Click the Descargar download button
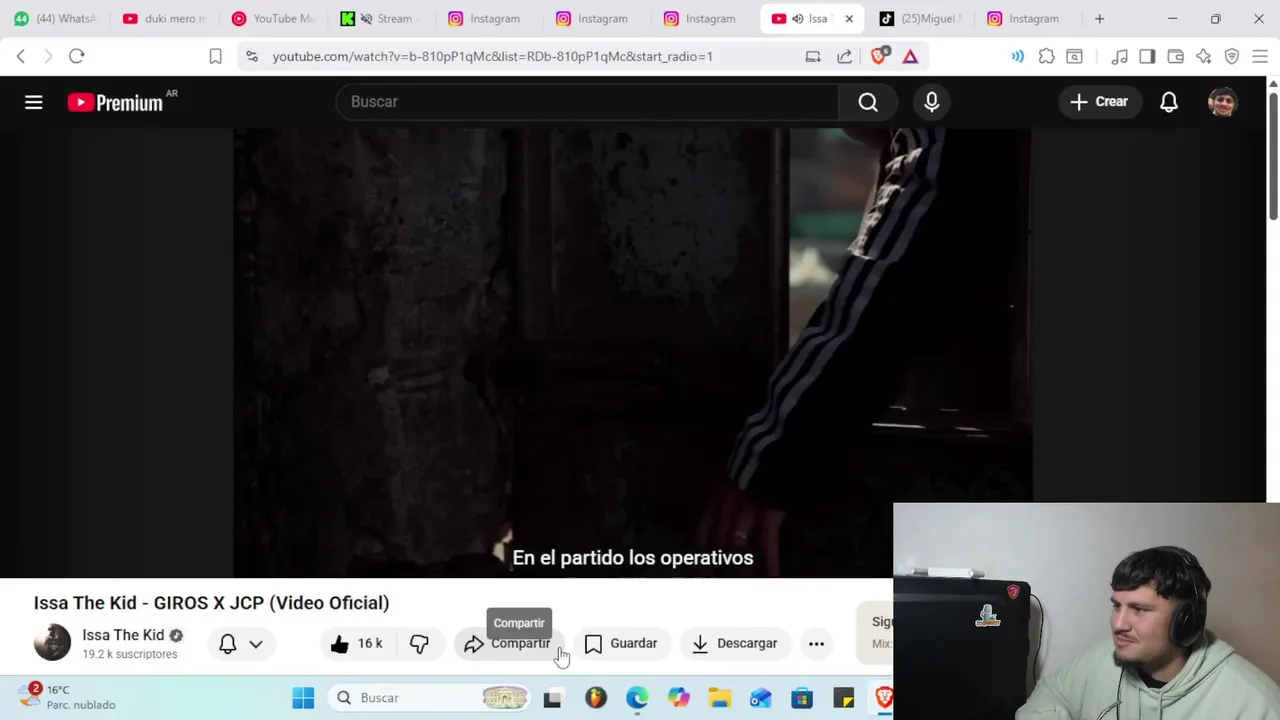1280x720 pixels. pyautogui.click(x=735, y=644)
